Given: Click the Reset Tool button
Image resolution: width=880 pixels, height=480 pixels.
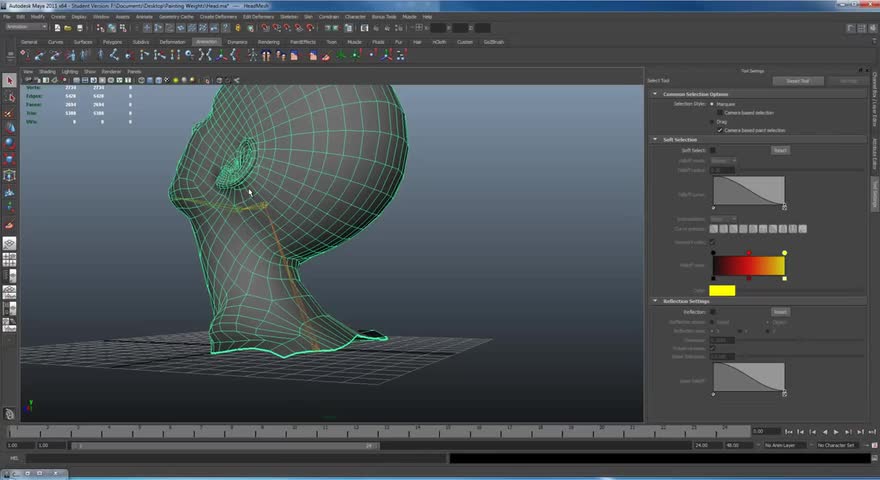Looking at the screenshot, I should 797,81.
